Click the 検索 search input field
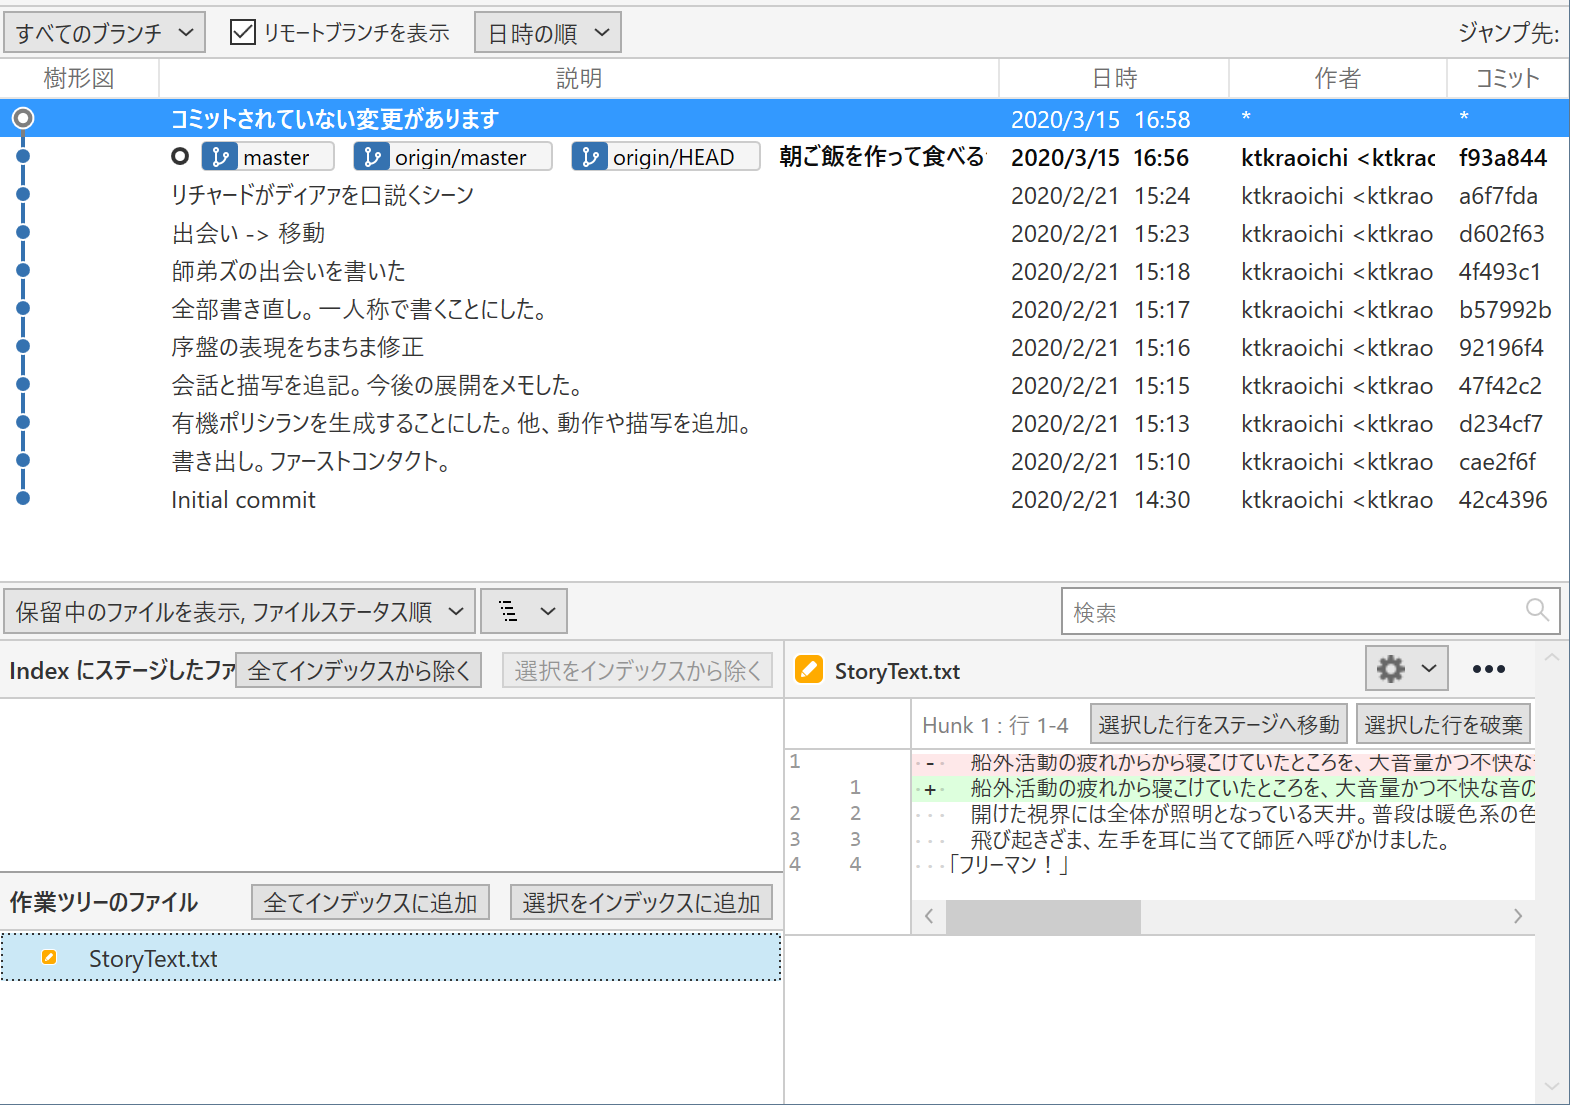This screenshot has height=1106, width=1570. (x=1311, y=611)
